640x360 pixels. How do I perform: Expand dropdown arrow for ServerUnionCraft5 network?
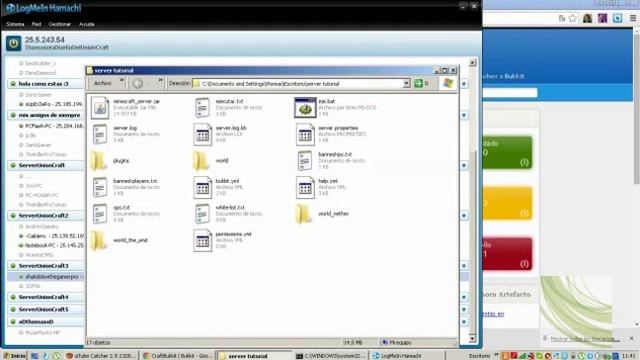coord(464,310)
